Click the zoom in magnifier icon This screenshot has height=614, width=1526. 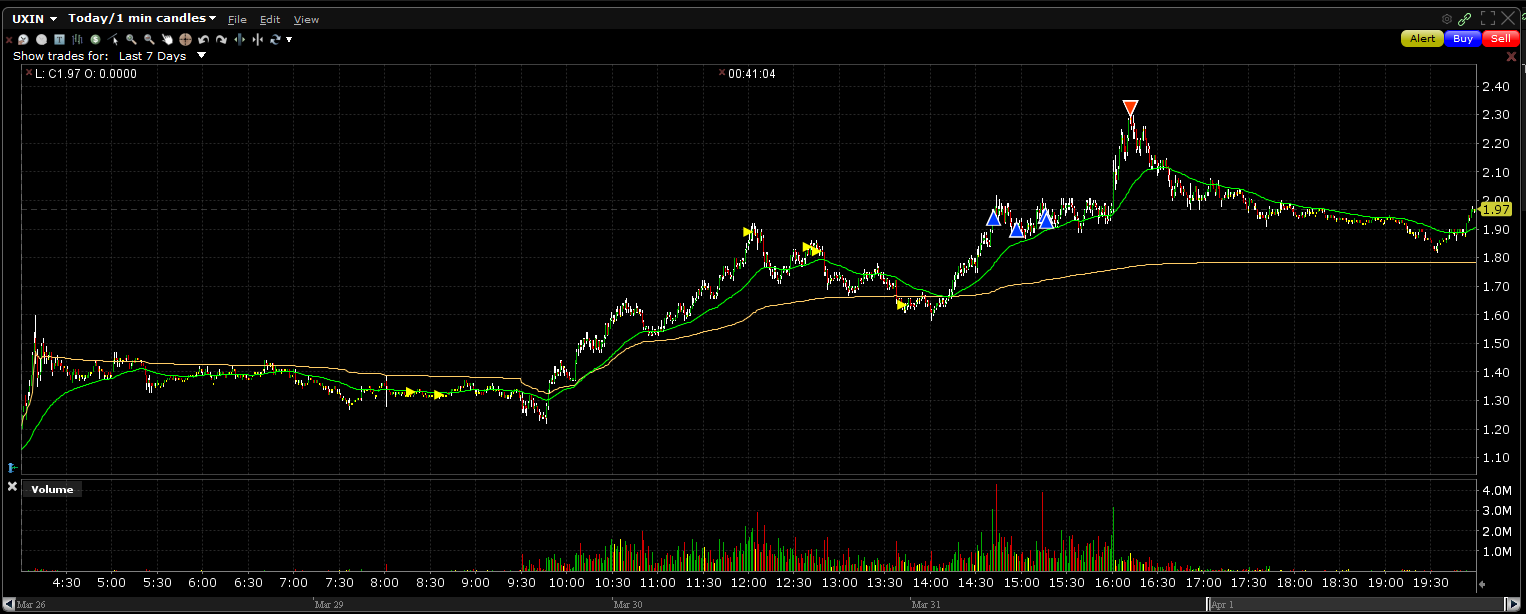pos(131,39)
